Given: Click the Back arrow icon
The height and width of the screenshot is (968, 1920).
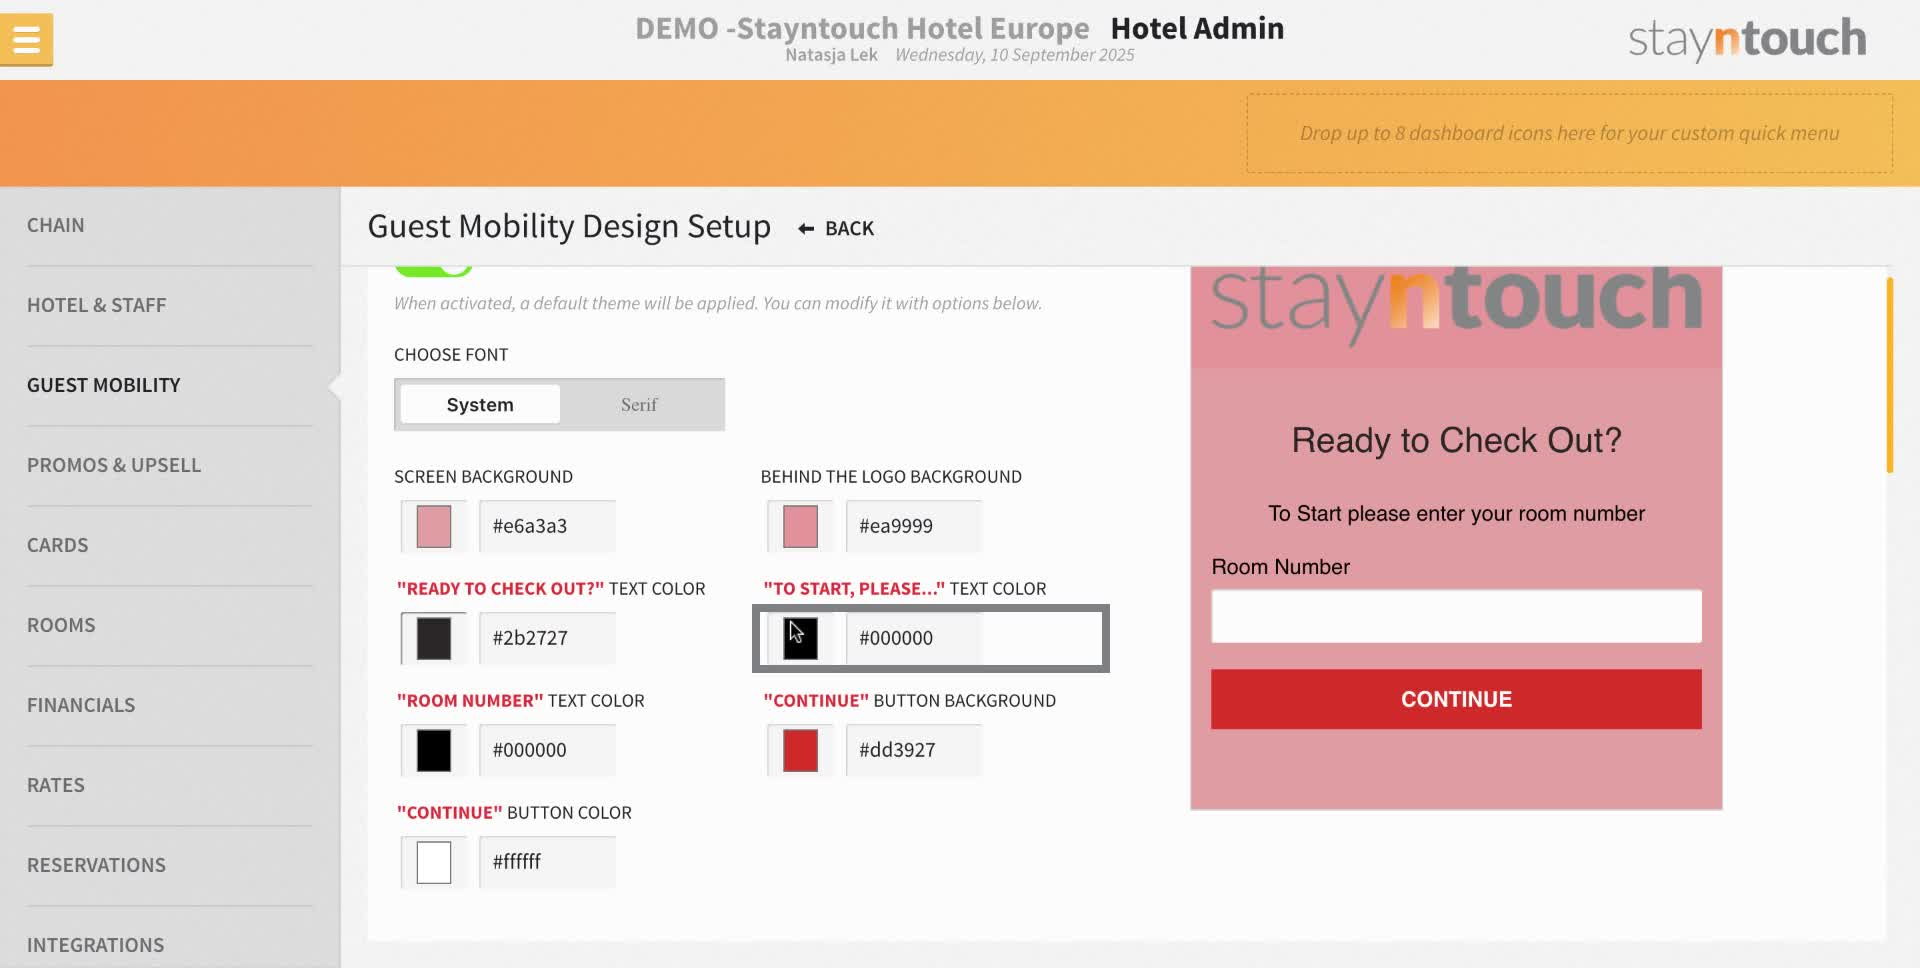Looking at the screenshot, I should [806, 229].
